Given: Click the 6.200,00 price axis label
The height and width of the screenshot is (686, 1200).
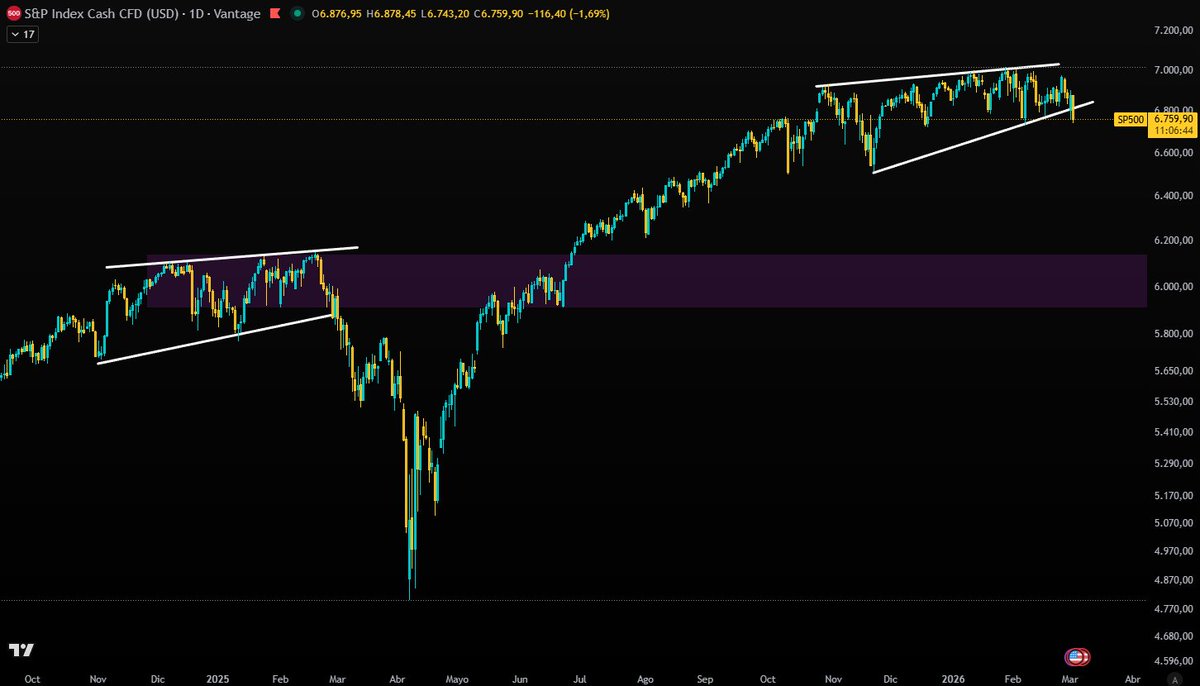Looking at the screenshot, I should pos(1174,241).
